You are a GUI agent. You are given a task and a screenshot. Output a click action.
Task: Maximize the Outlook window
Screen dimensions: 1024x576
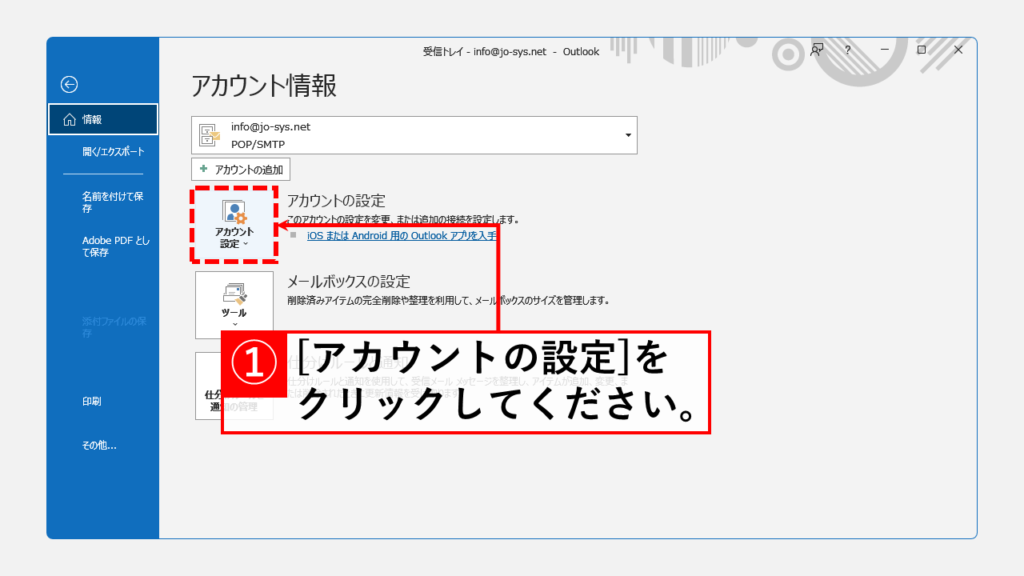[x=921, y=50]
